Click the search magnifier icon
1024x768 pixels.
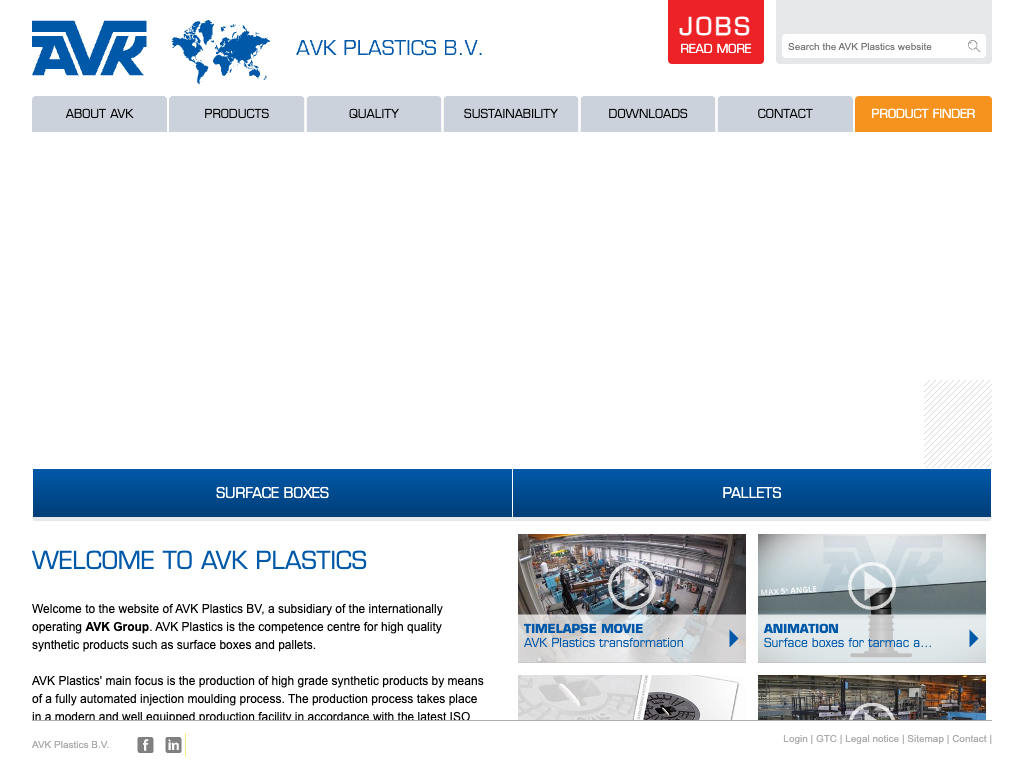[x=973, y=46]
